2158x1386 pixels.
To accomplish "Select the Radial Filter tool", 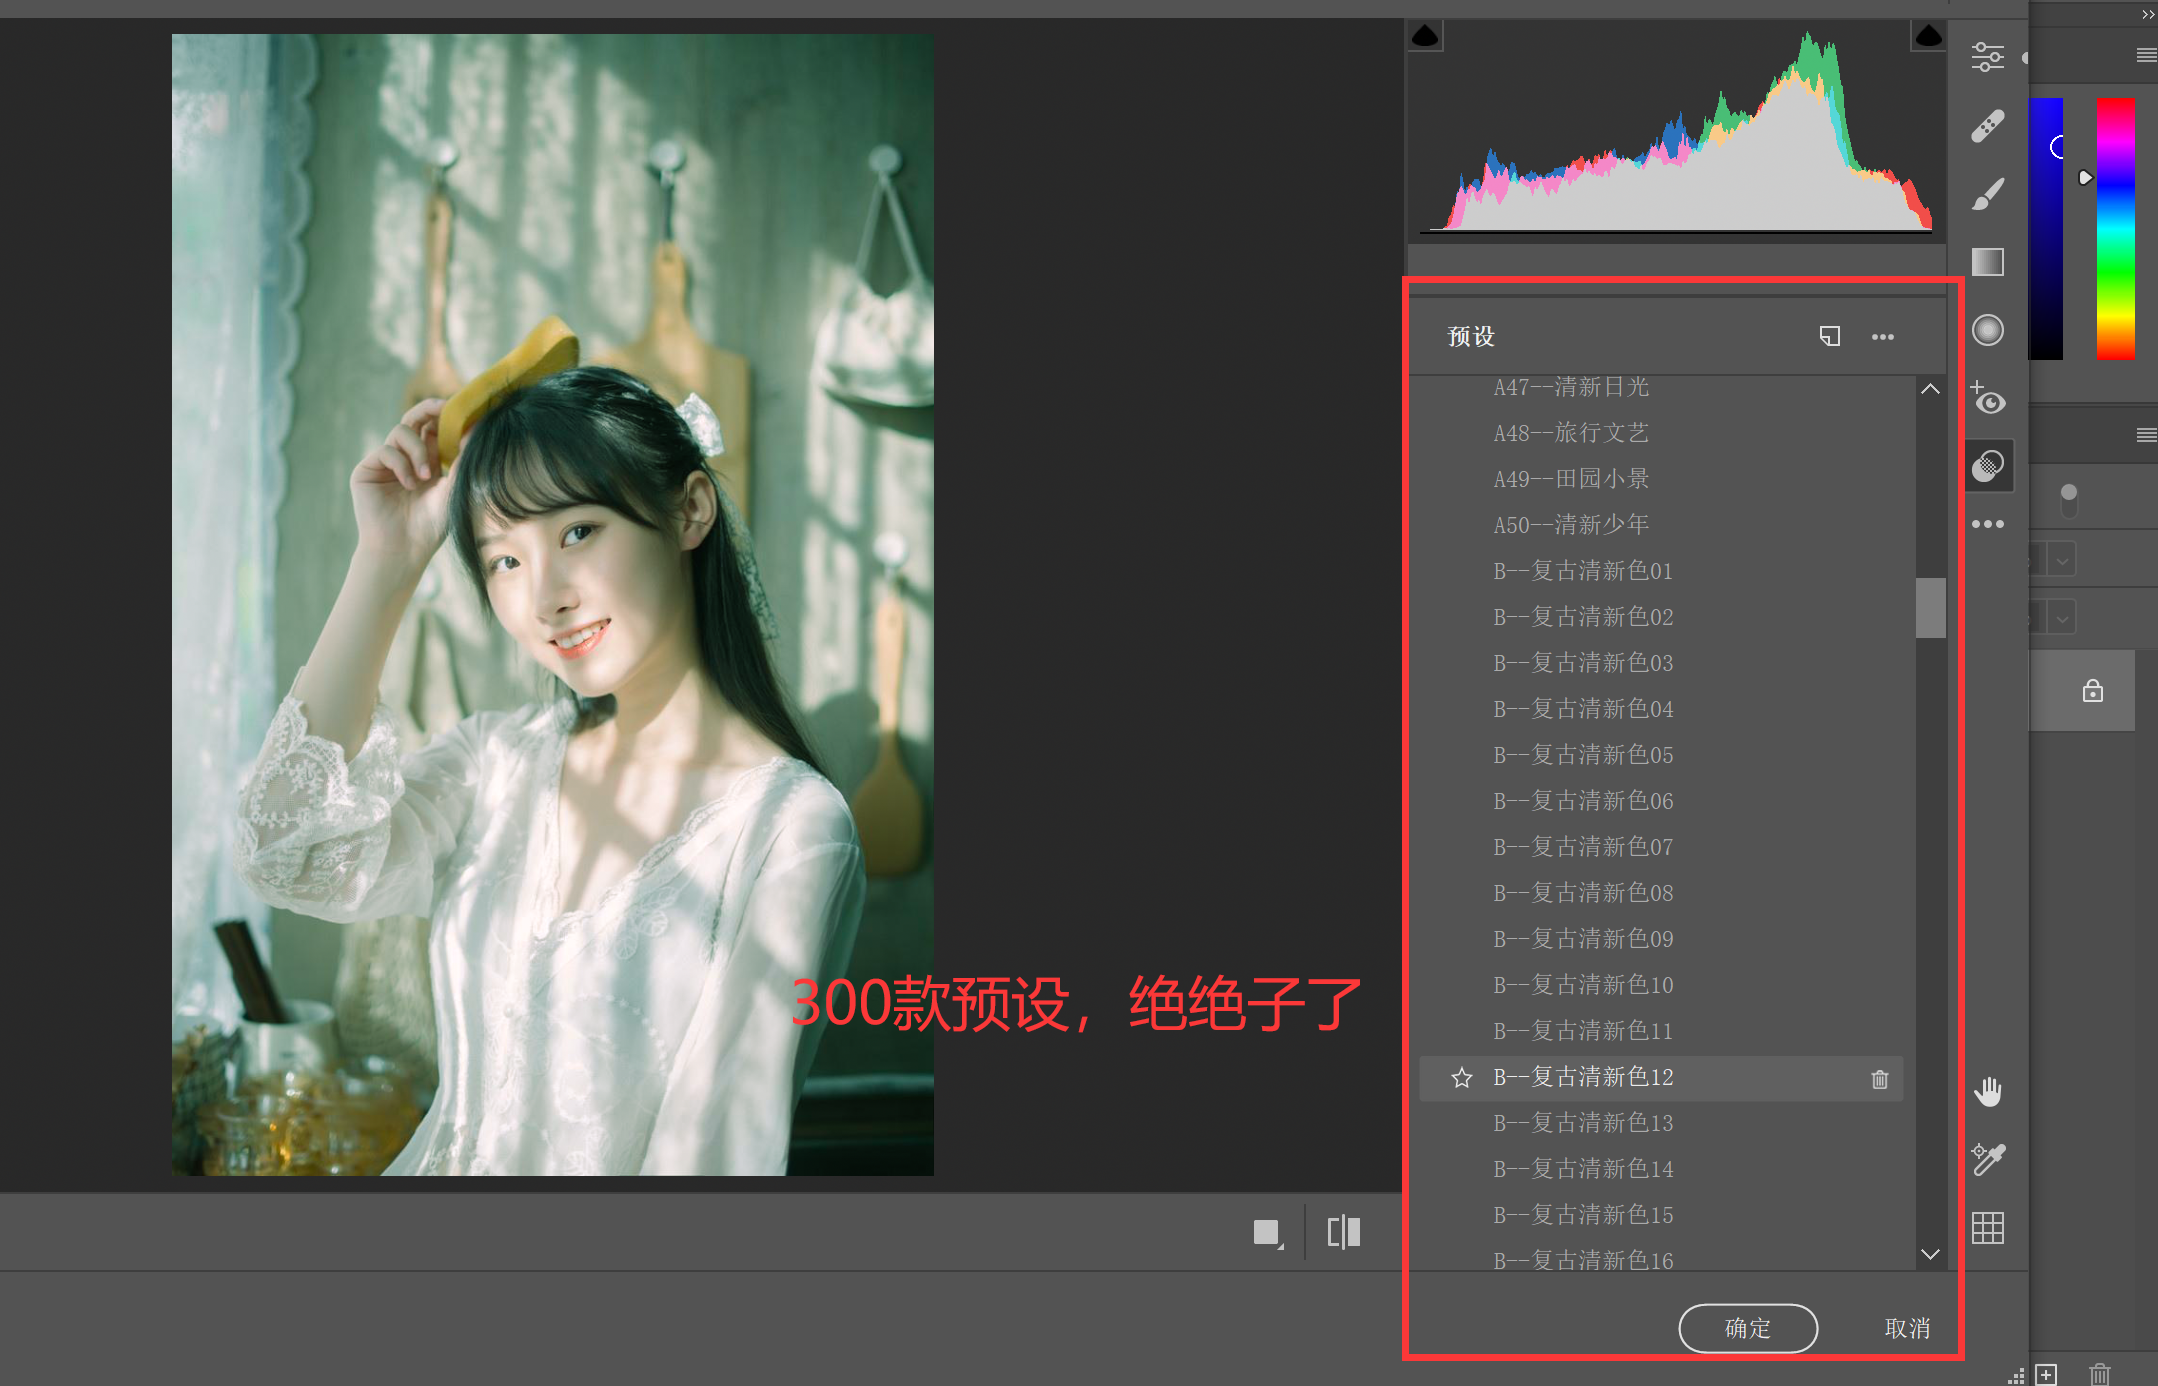I will pos(1987,330).
